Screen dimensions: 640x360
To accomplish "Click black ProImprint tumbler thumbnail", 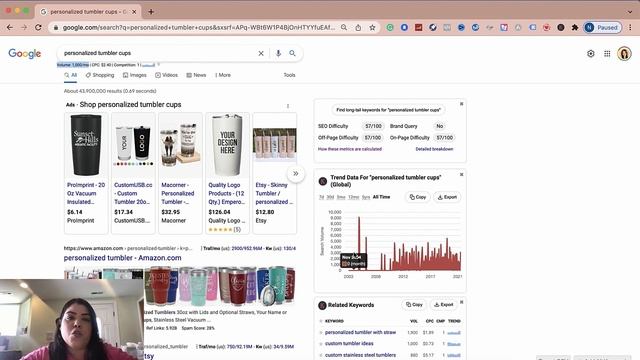I will coord(86,145).
